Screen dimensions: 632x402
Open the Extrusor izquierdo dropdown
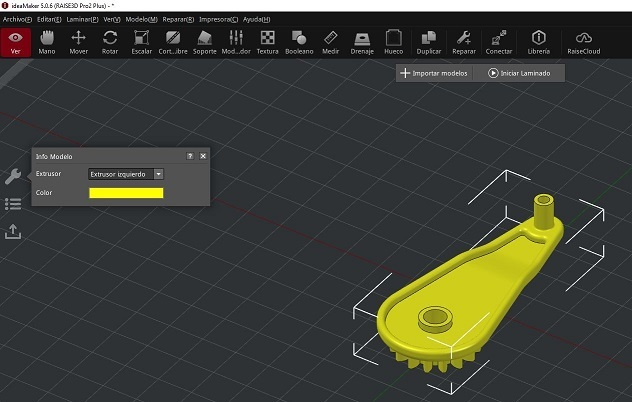[126, 174]
